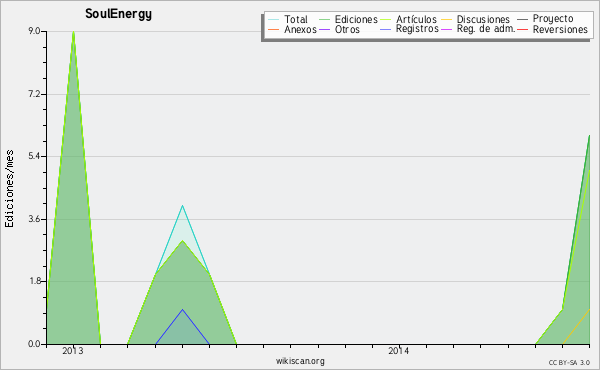This screenshot has width=600, height=370.
Task: Click the red Reversiones legend color line
Action: tap(523, 29)
